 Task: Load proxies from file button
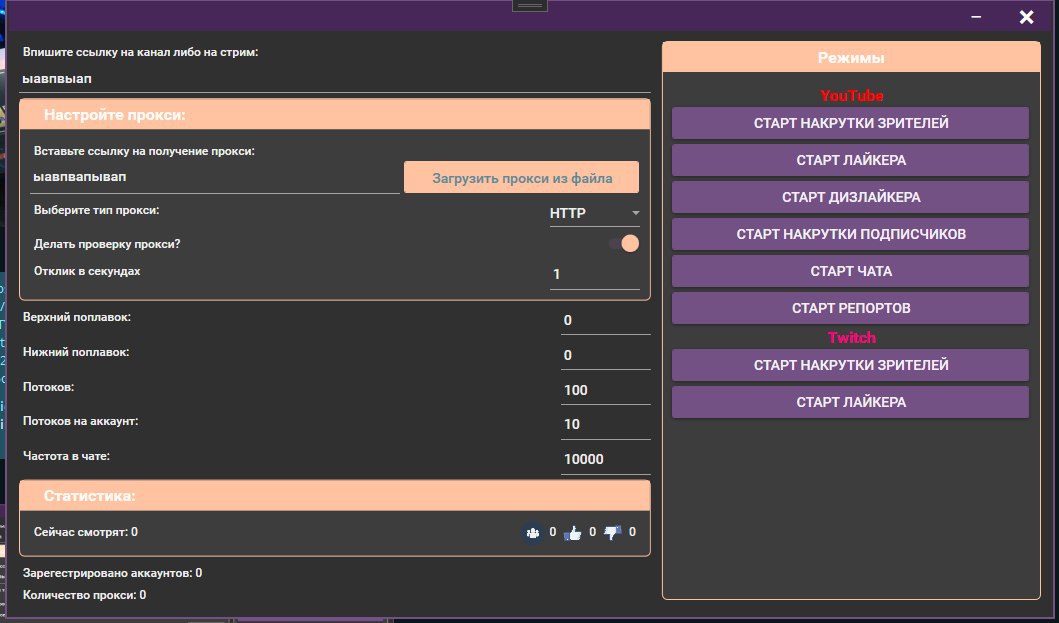click(x=521, y=178)
